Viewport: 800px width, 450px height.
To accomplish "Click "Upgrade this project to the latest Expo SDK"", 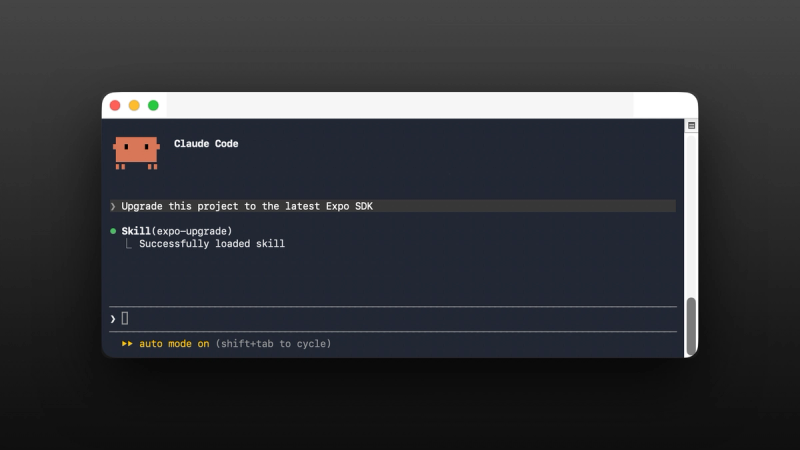I will (247, 206).
